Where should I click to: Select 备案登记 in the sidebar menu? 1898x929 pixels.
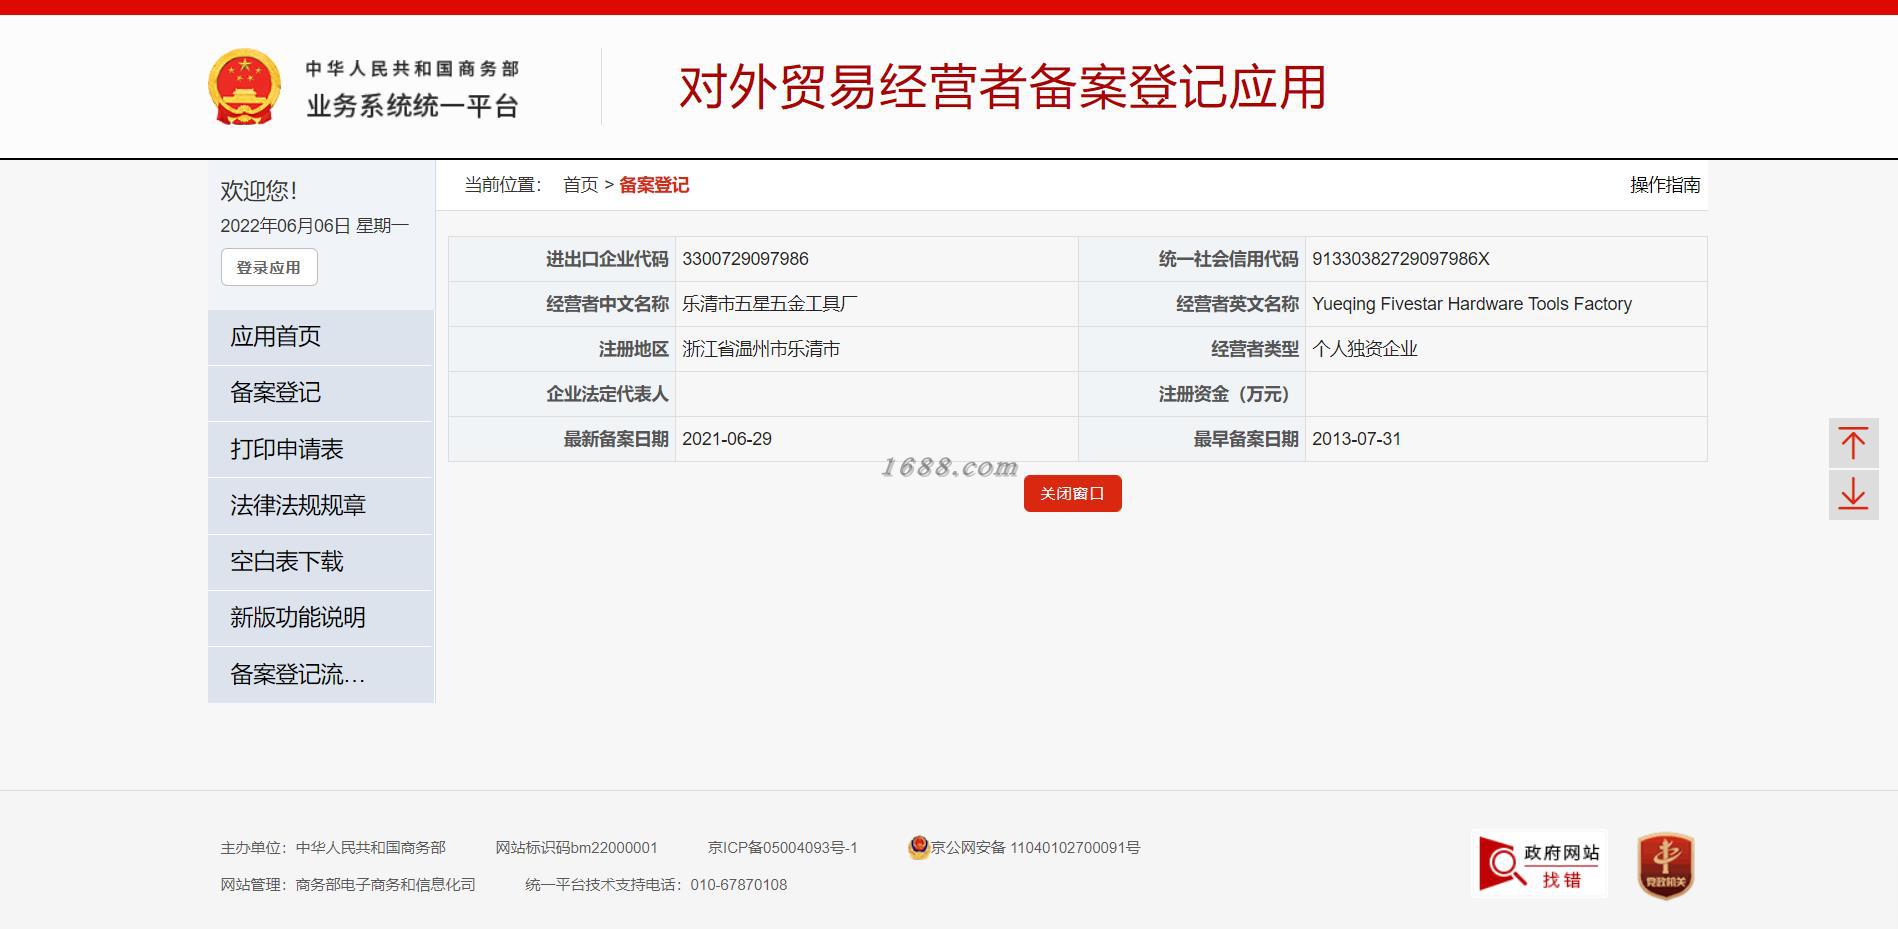pyautogui.click(x=320, y=393)
